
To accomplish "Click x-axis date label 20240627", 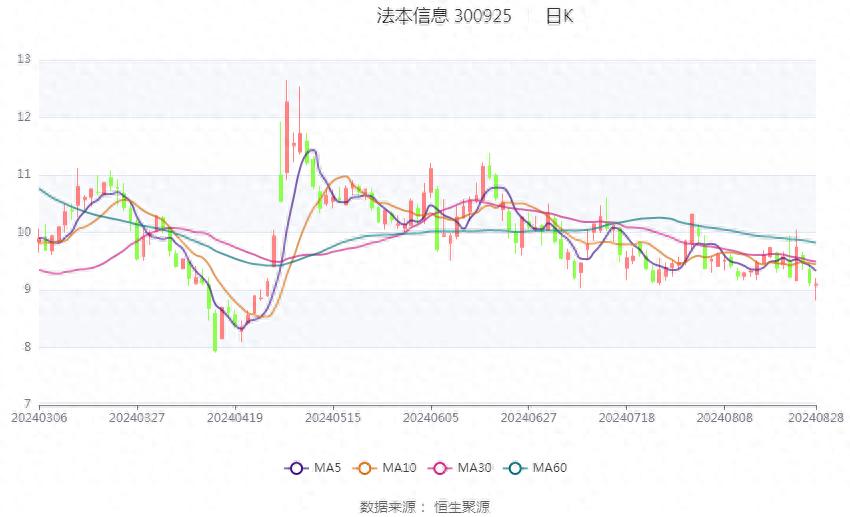I will pyautogui.click(x=529, y=418).
